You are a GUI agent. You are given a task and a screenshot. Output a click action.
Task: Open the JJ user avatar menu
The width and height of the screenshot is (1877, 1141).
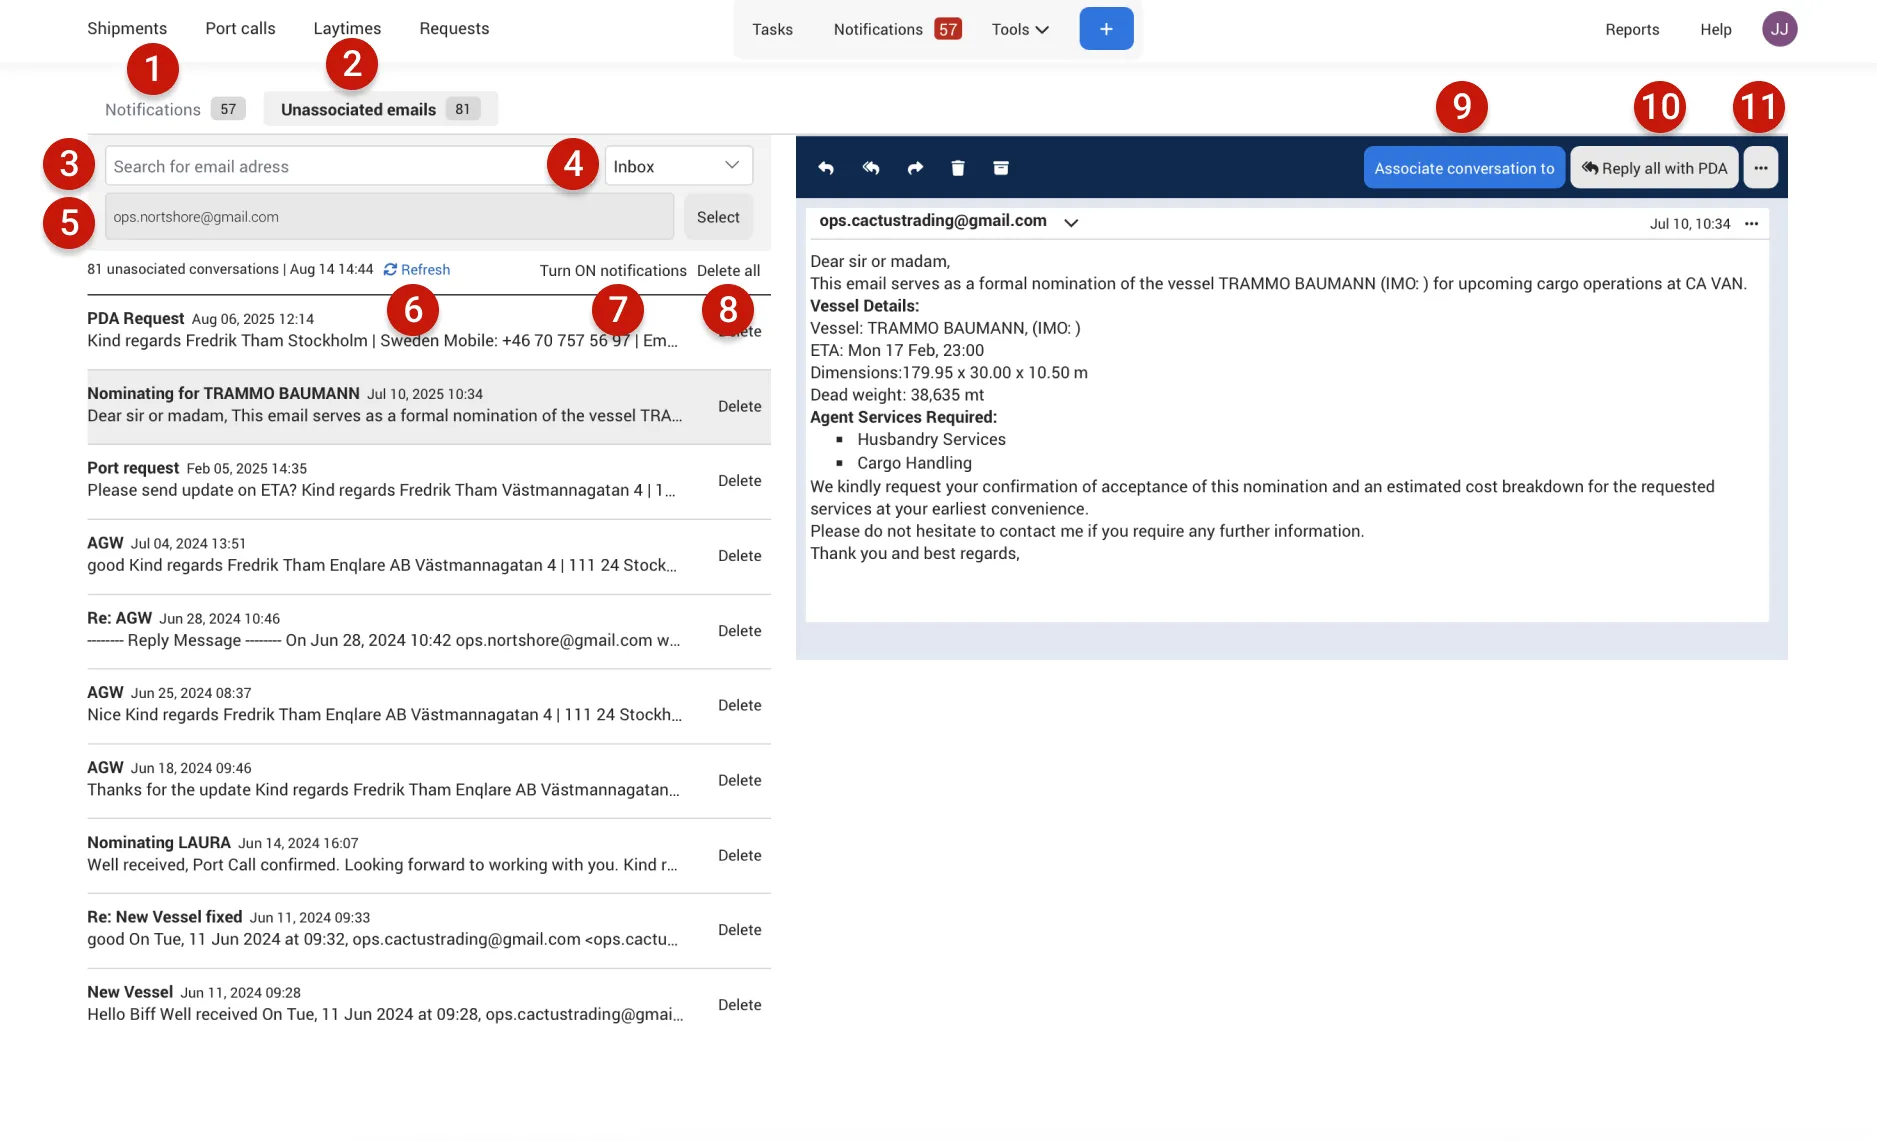click(1779, 29)
